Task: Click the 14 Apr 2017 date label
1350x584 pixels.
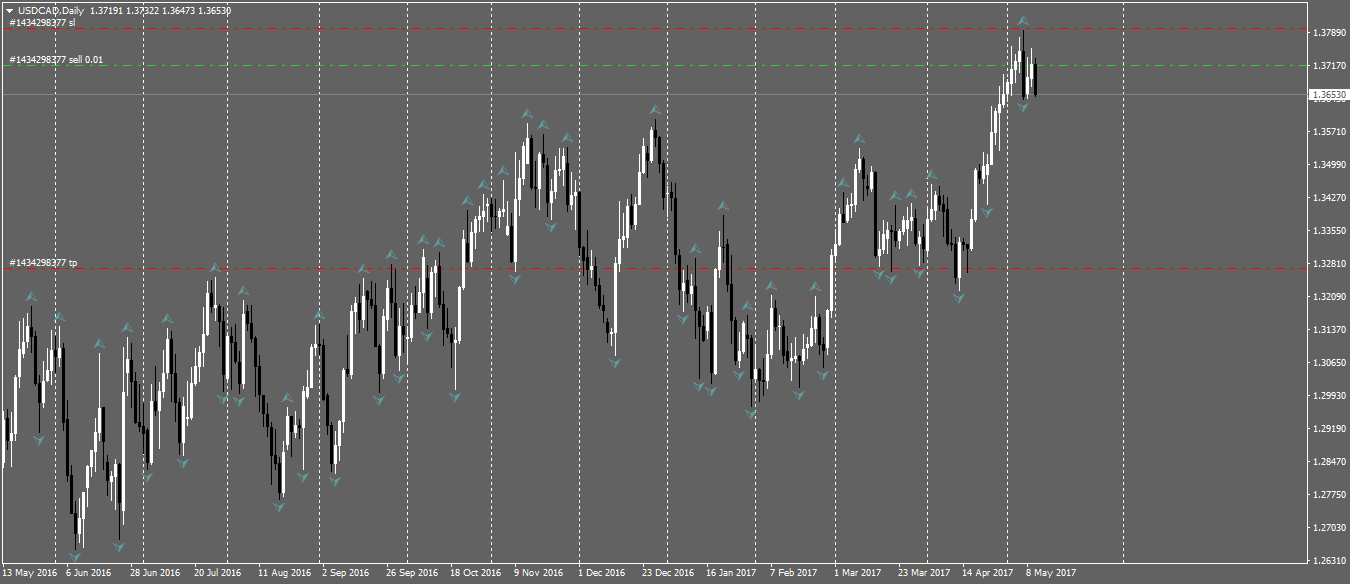Action: tap(988, 574)
